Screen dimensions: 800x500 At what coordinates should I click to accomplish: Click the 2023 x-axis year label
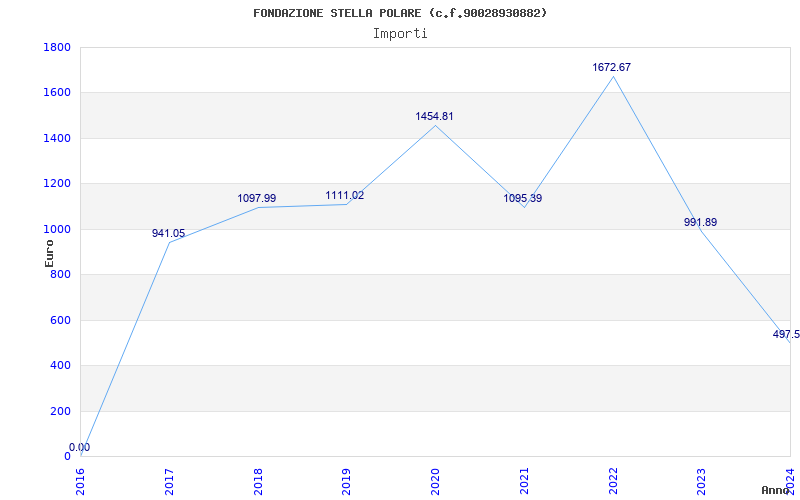click(702, 481)
